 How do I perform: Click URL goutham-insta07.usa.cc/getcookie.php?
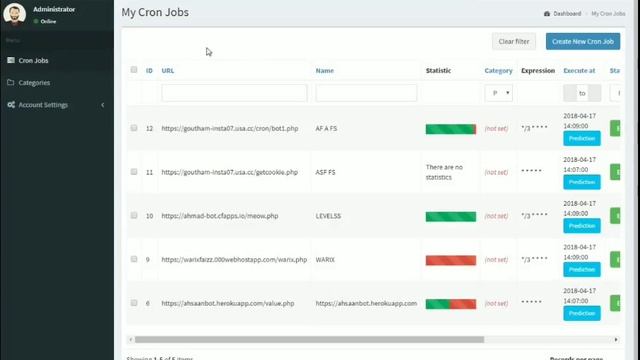(x=229, y=172)
